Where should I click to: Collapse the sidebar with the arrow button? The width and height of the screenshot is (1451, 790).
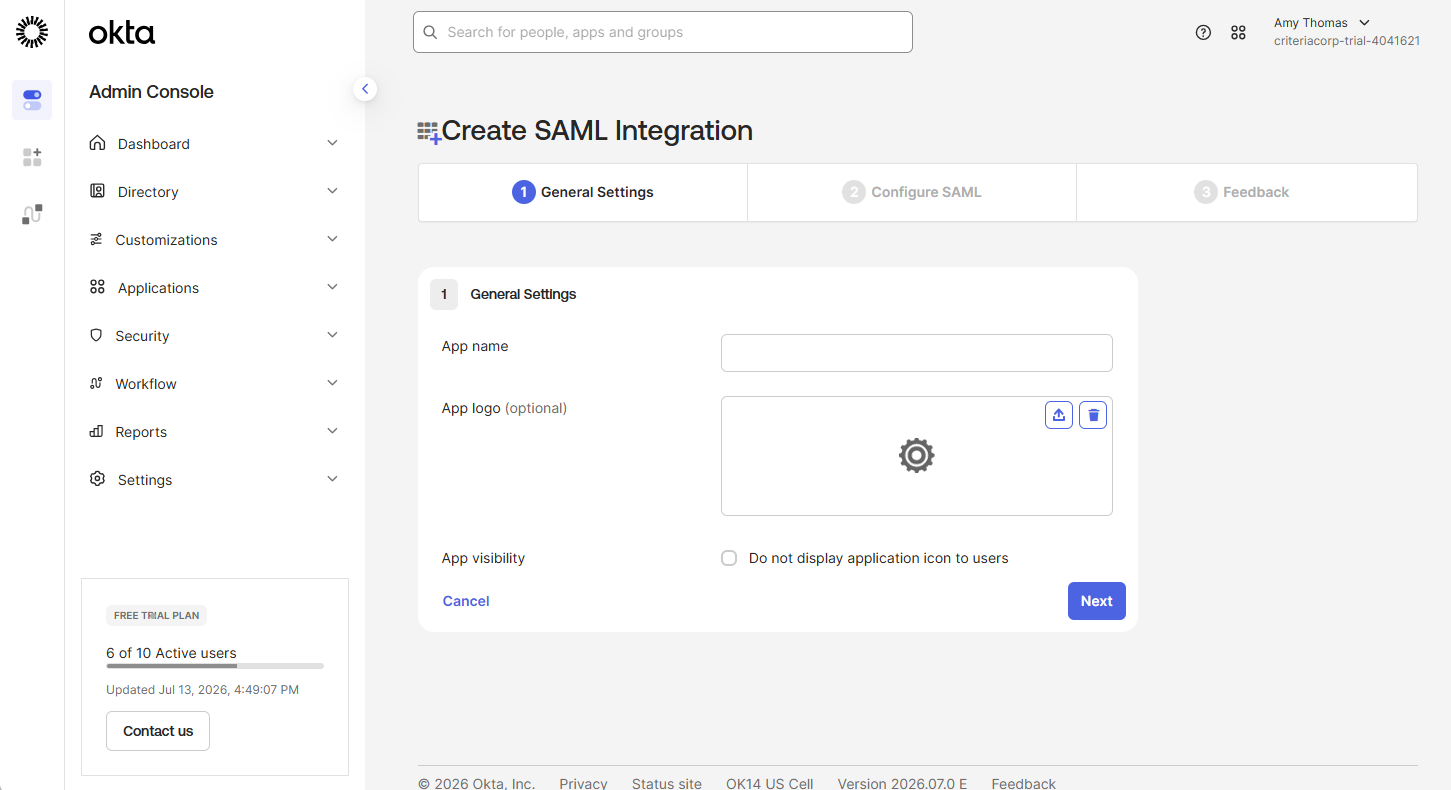point(365,89)
